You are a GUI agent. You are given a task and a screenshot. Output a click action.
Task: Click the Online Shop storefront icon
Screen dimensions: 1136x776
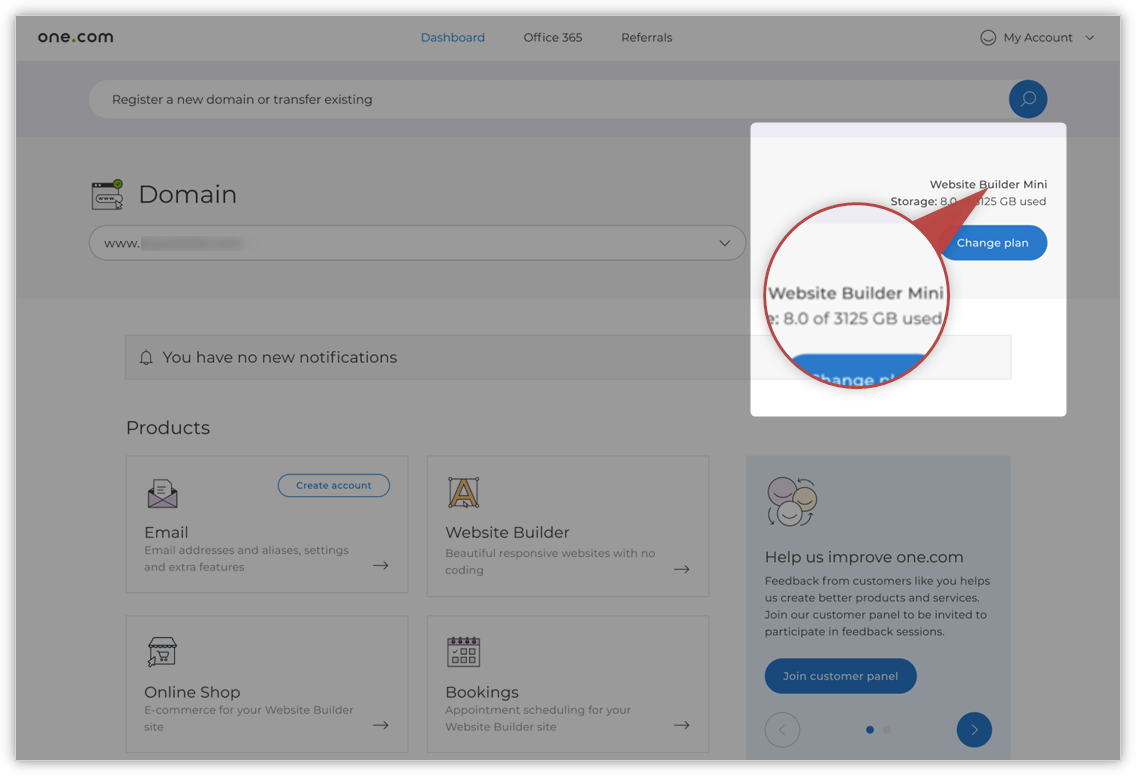(x=162, y=652)
